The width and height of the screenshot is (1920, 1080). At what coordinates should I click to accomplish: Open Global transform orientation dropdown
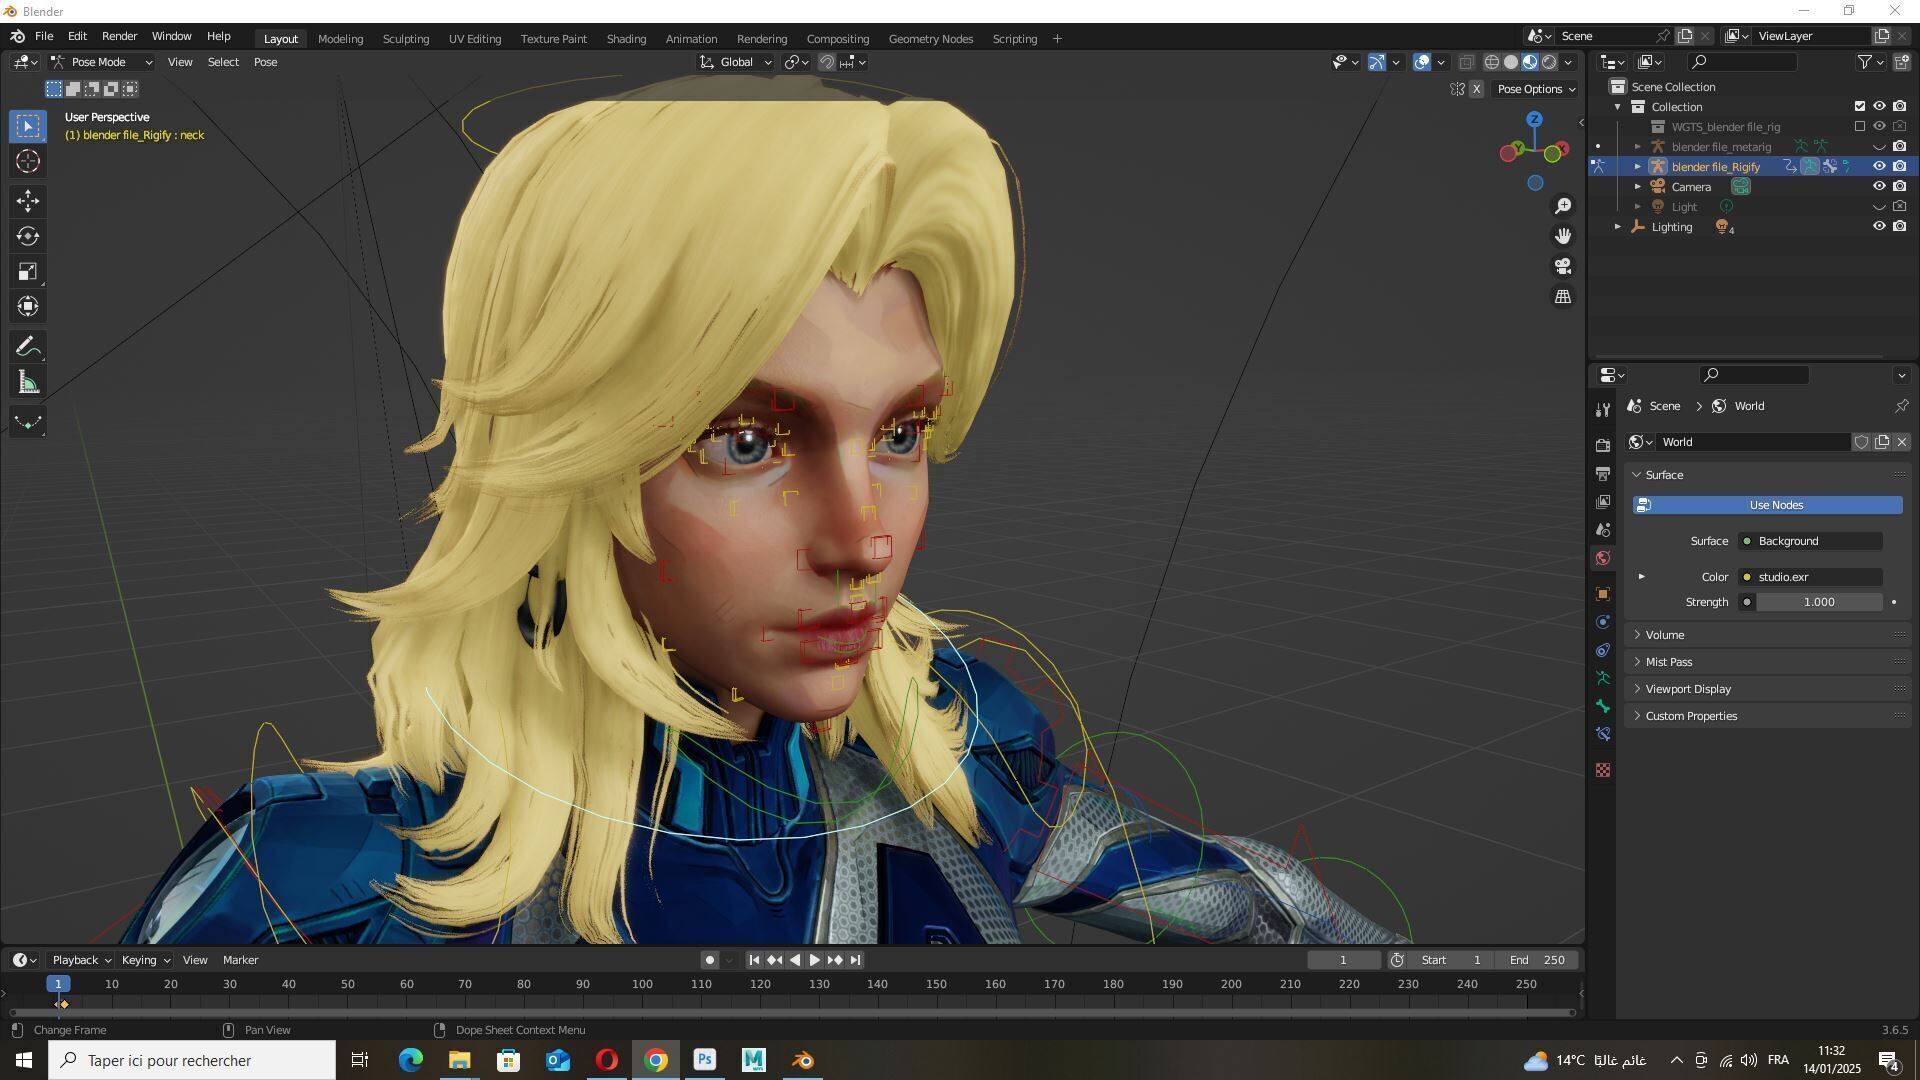[736, 62]
